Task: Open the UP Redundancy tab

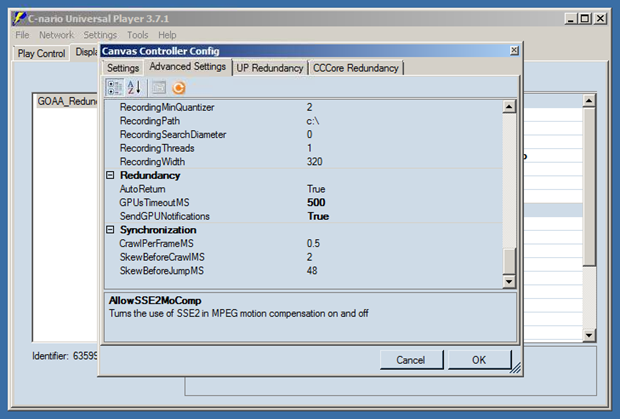Action: coord(270,68)
